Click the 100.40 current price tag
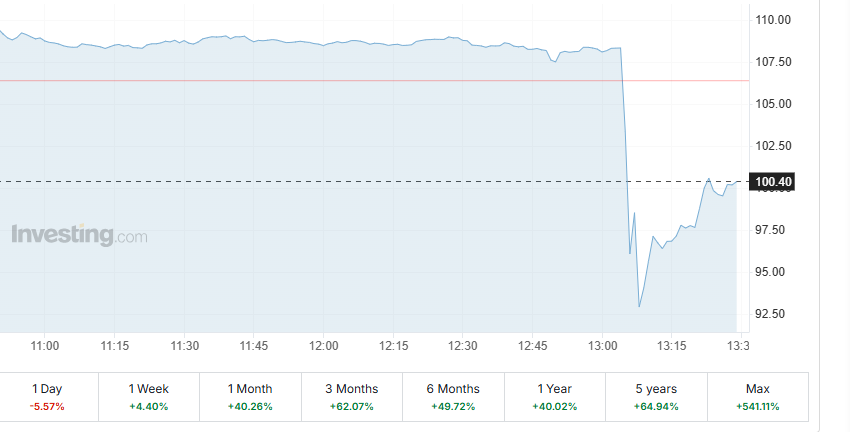 tap(771, 182)
